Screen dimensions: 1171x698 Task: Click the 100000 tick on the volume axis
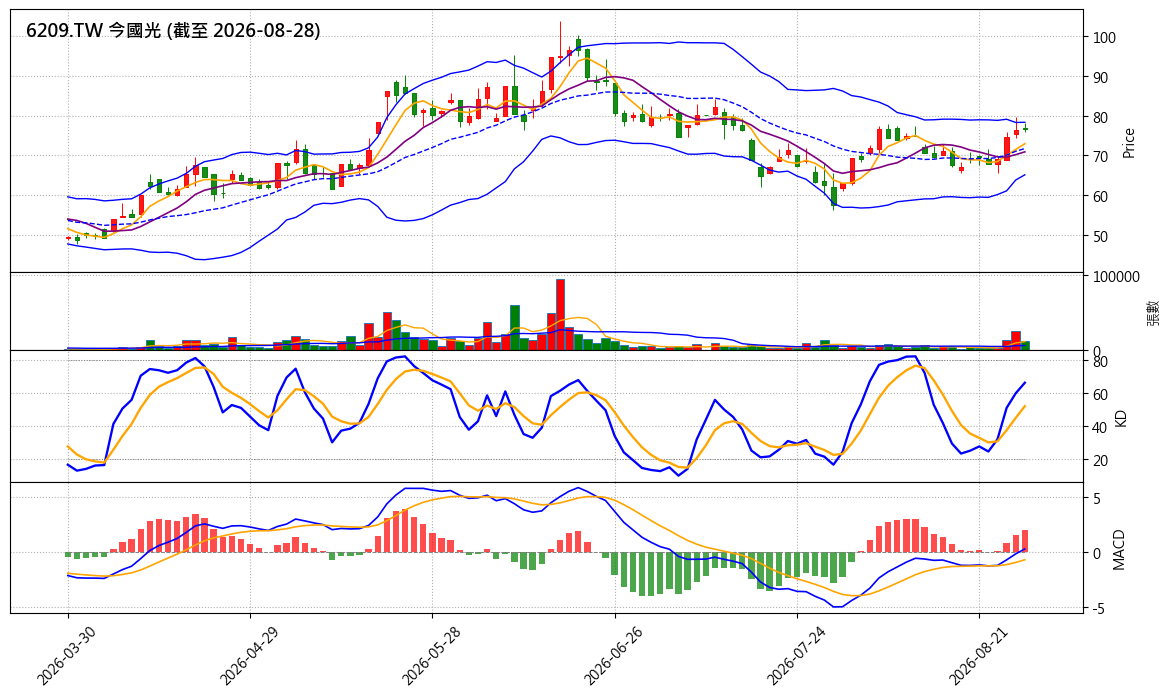1116,277
